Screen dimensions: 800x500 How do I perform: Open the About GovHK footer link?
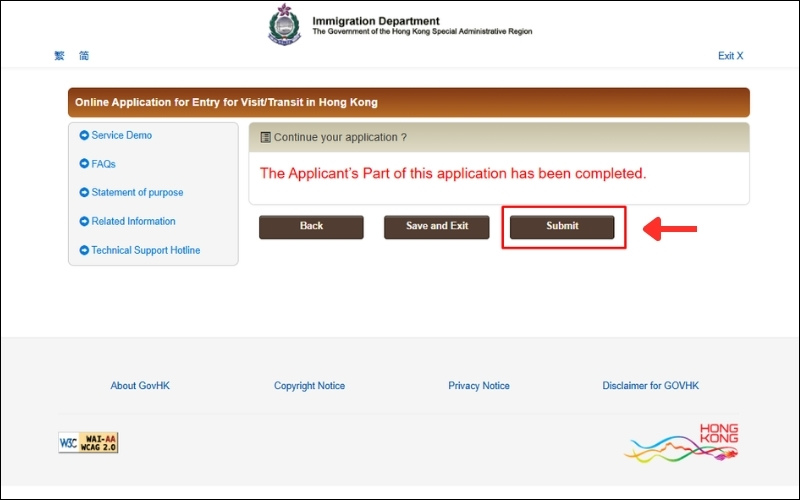[x=140, y=386]
